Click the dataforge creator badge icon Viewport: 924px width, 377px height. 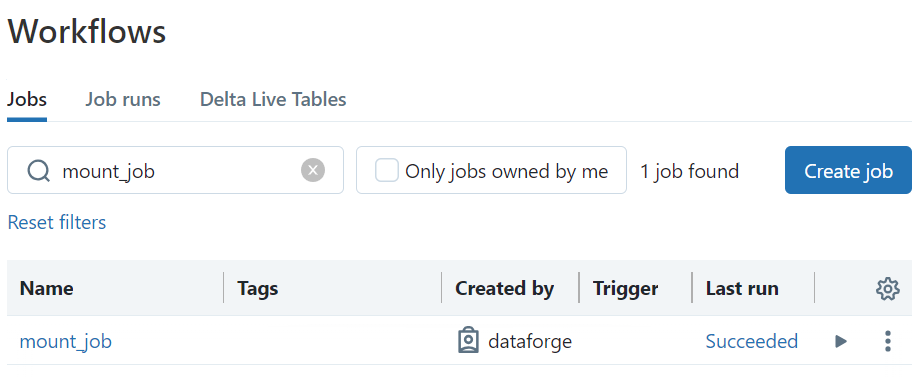point(468,341)
